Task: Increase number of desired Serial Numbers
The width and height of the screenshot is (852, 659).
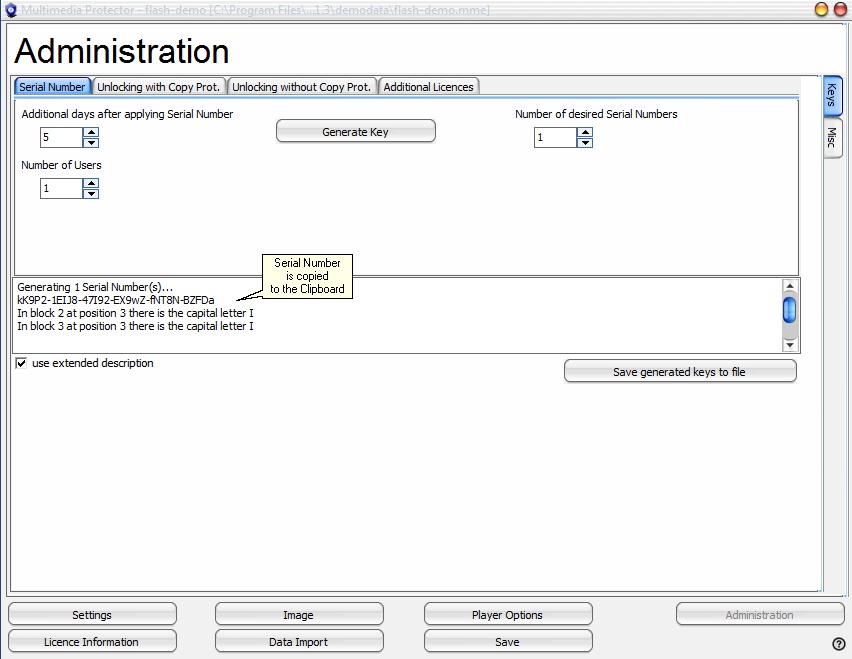Action: (x=585, y=132)
